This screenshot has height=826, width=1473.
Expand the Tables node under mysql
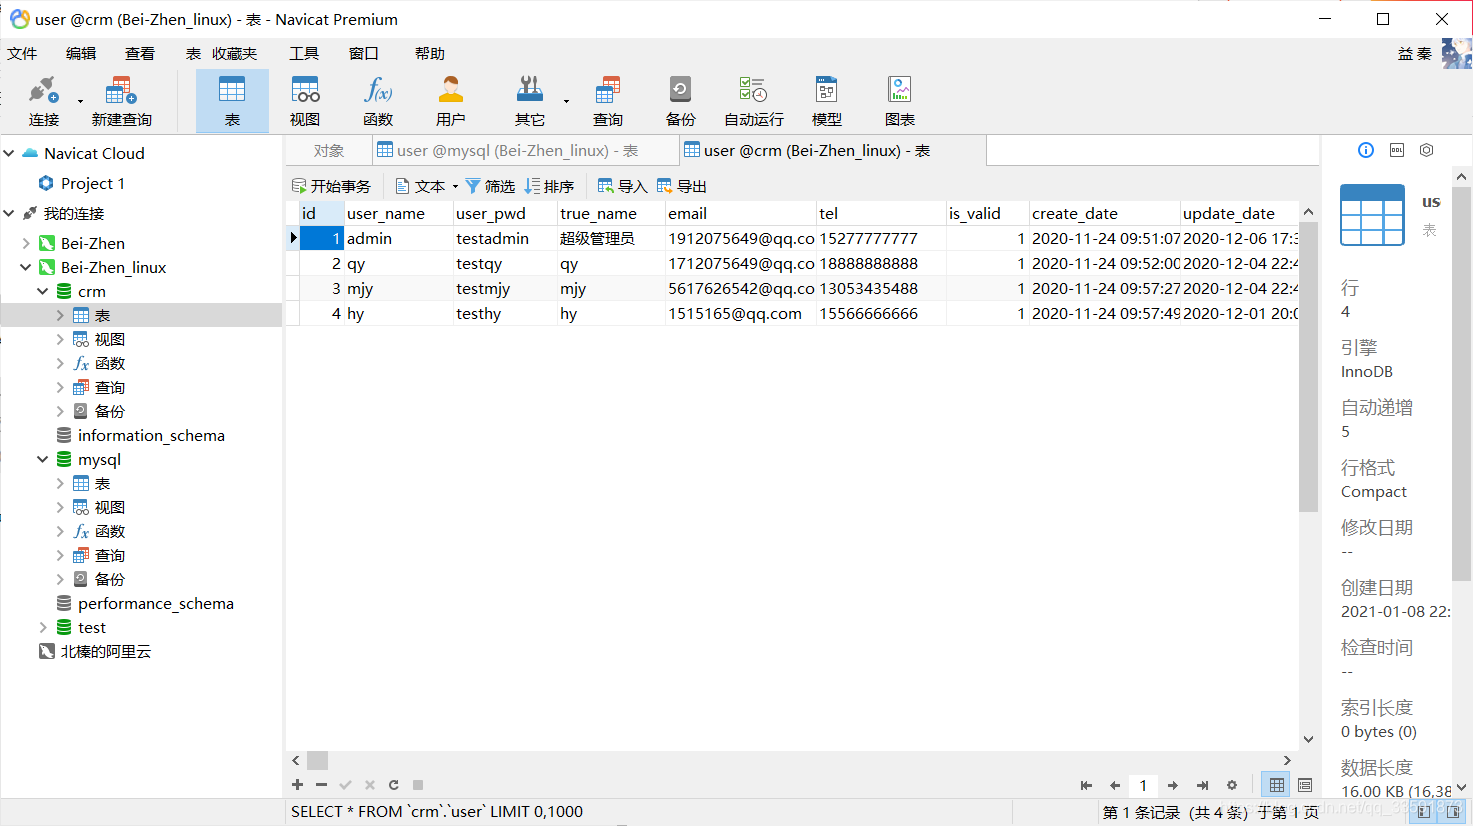pyautogui.click(x=60, y=483)
